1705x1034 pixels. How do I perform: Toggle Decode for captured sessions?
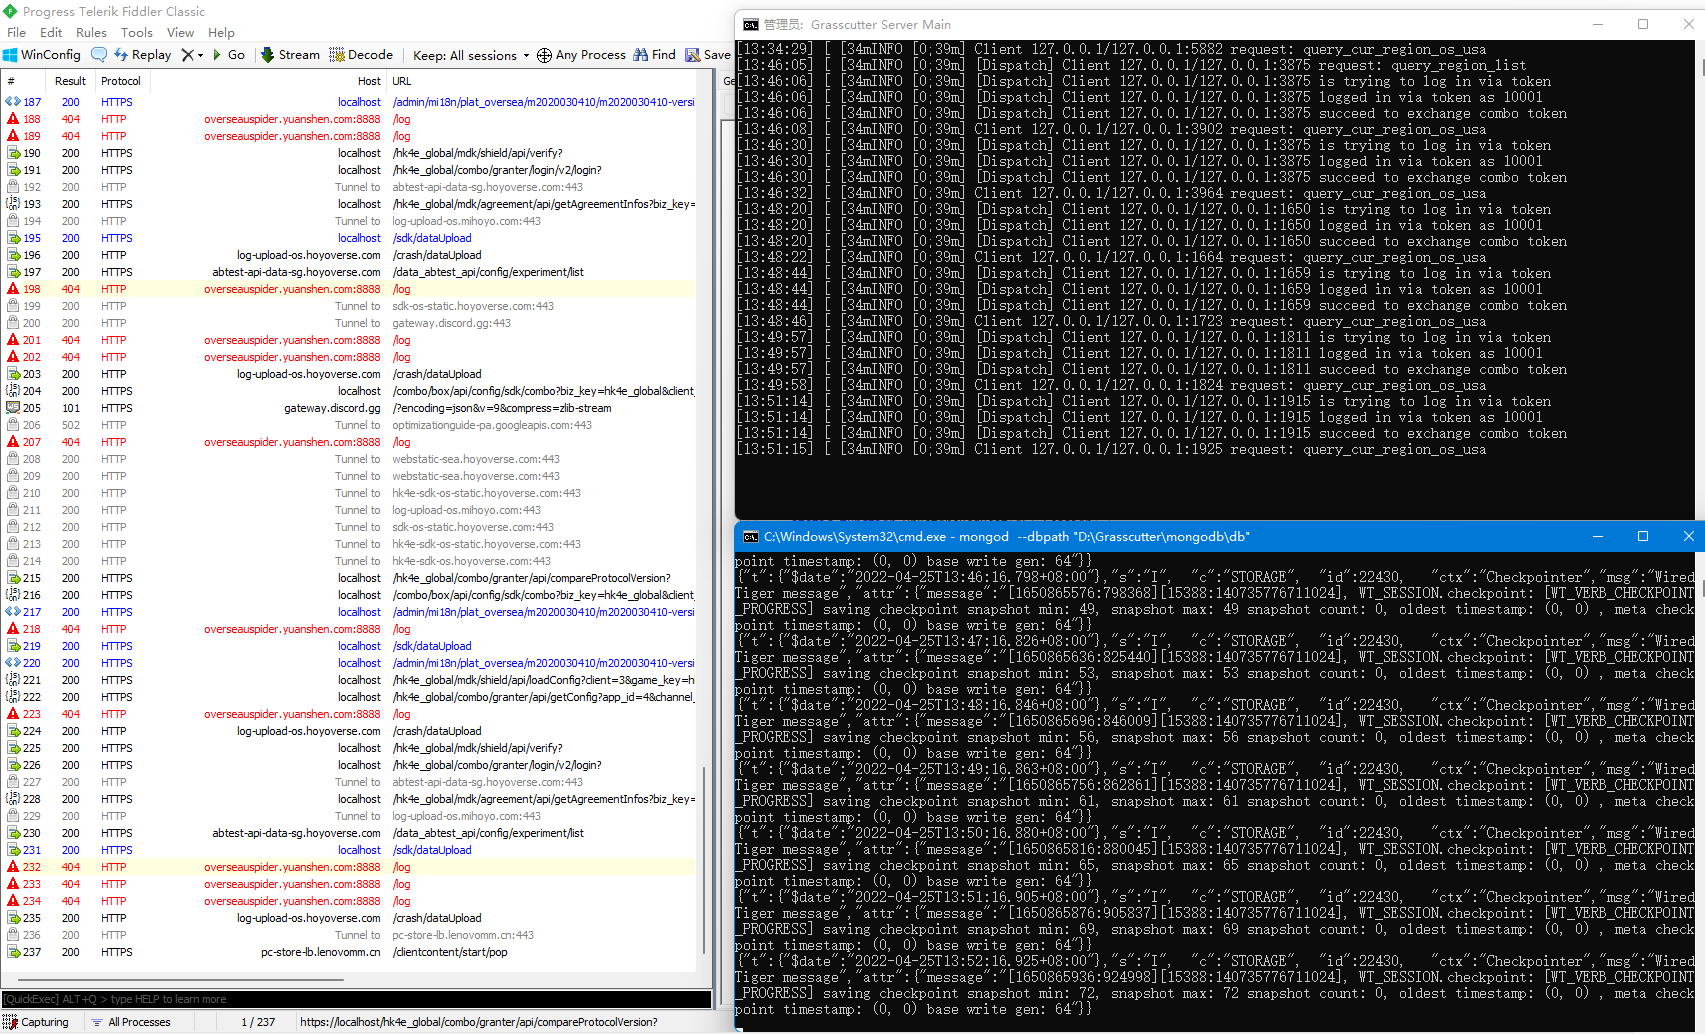pyautogui.click(x=361, y=54)
